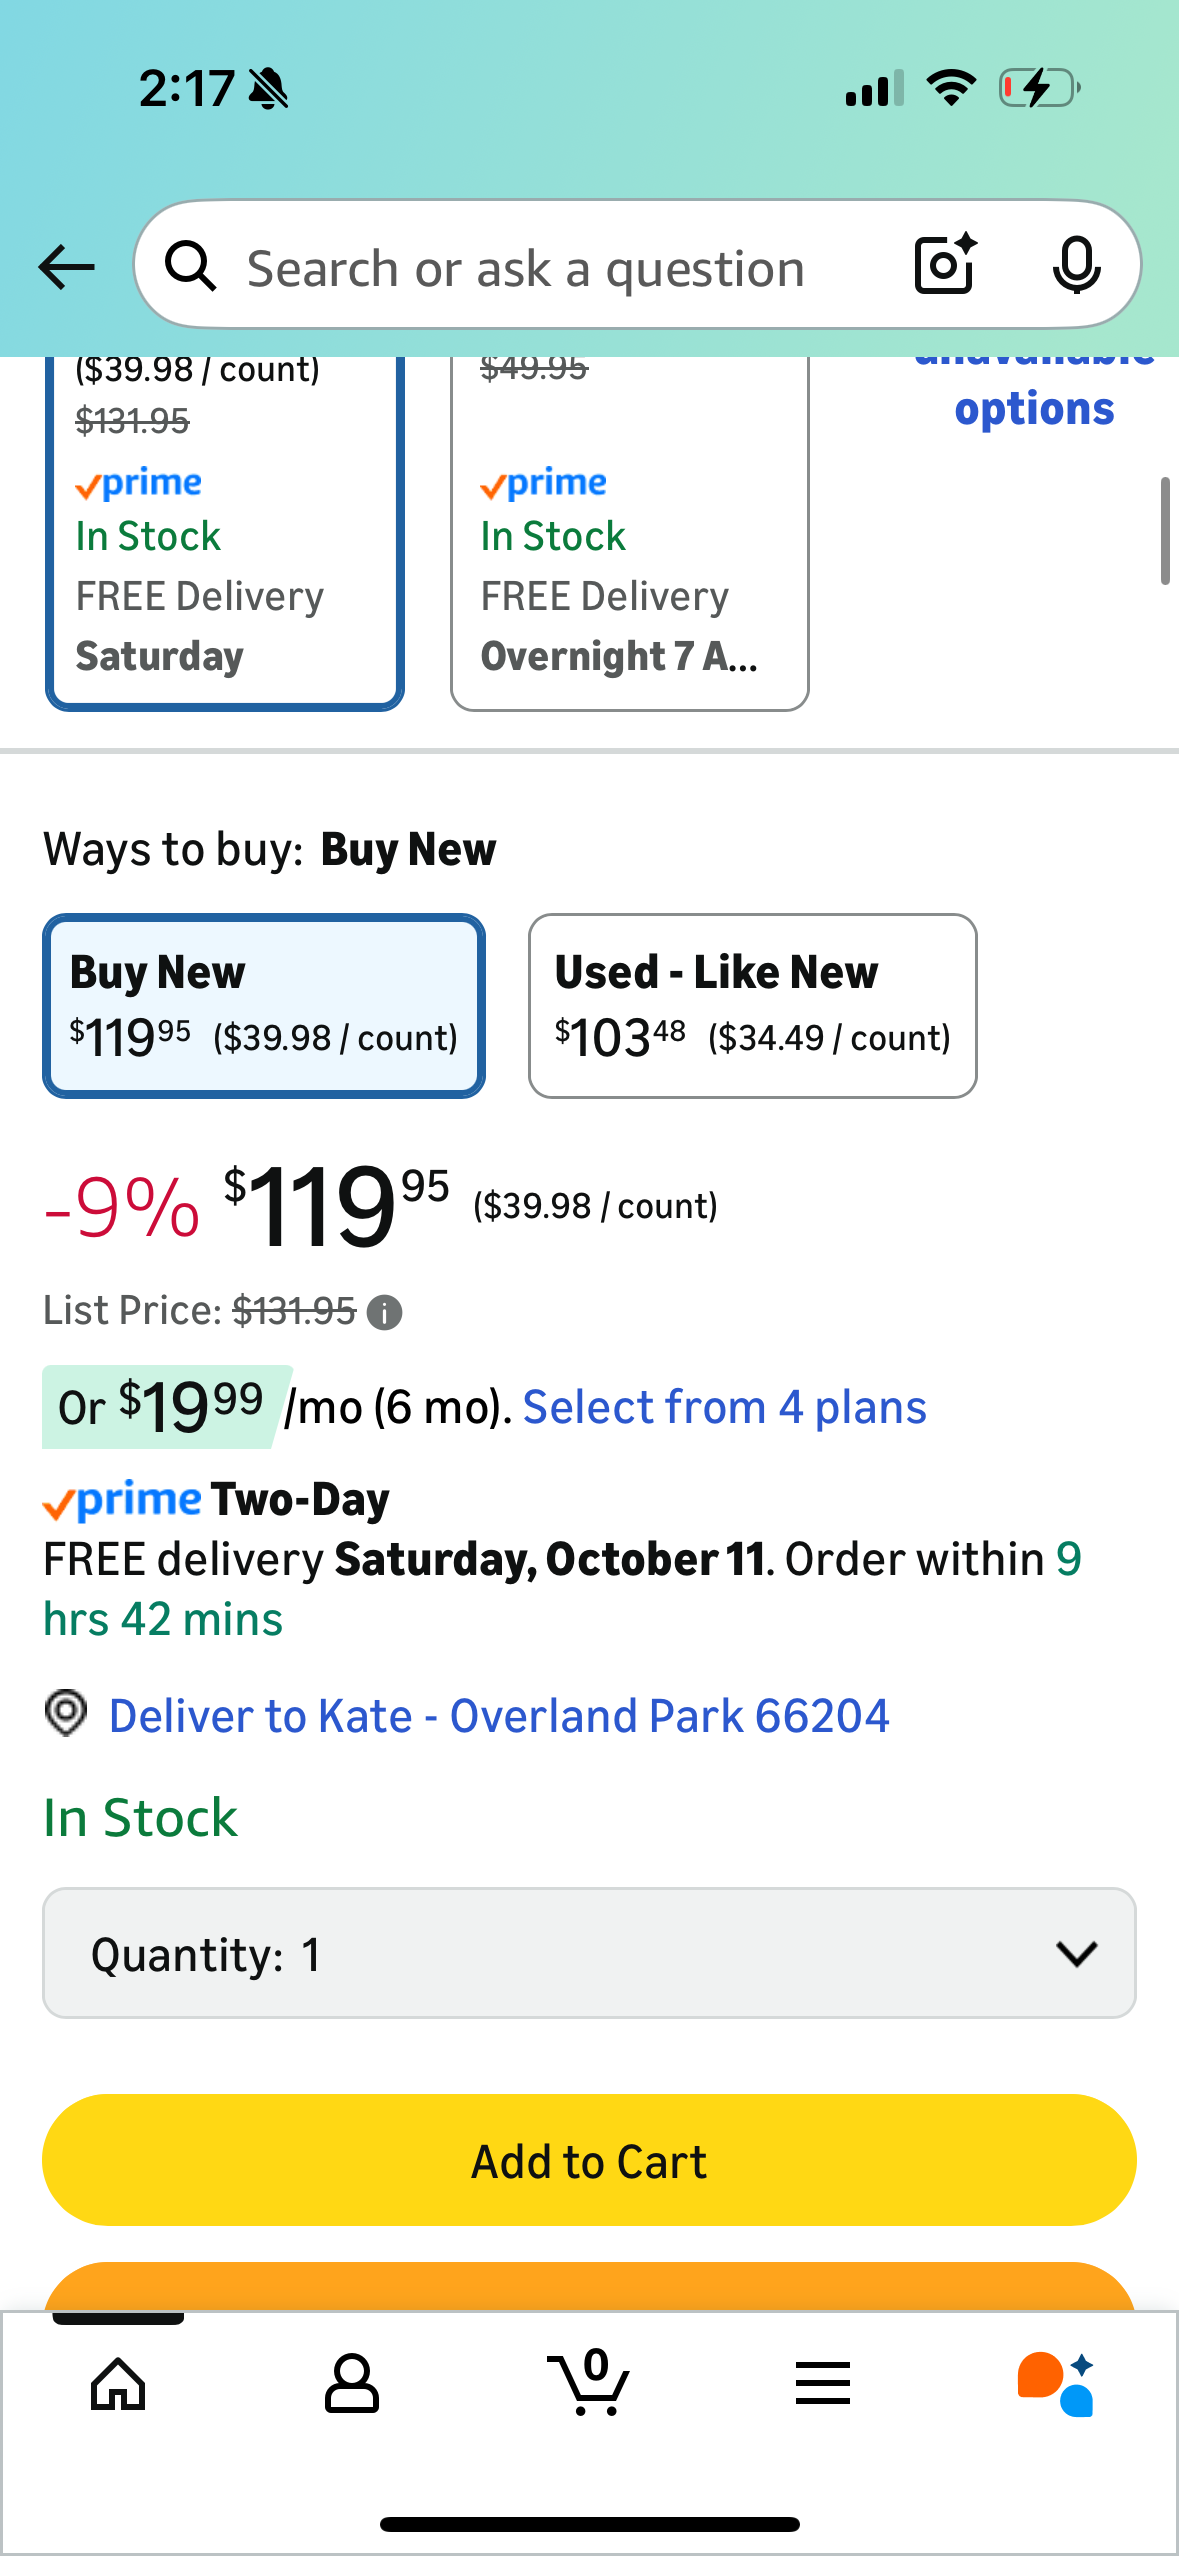Tap the microphone voice search icon

point(1076,265)
